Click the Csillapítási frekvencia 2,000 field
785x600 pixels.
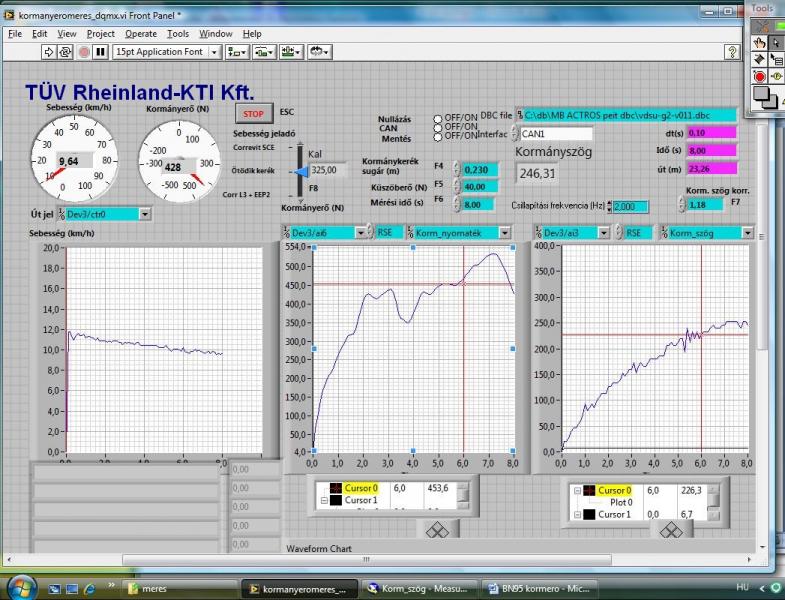(x=630, y=207)
